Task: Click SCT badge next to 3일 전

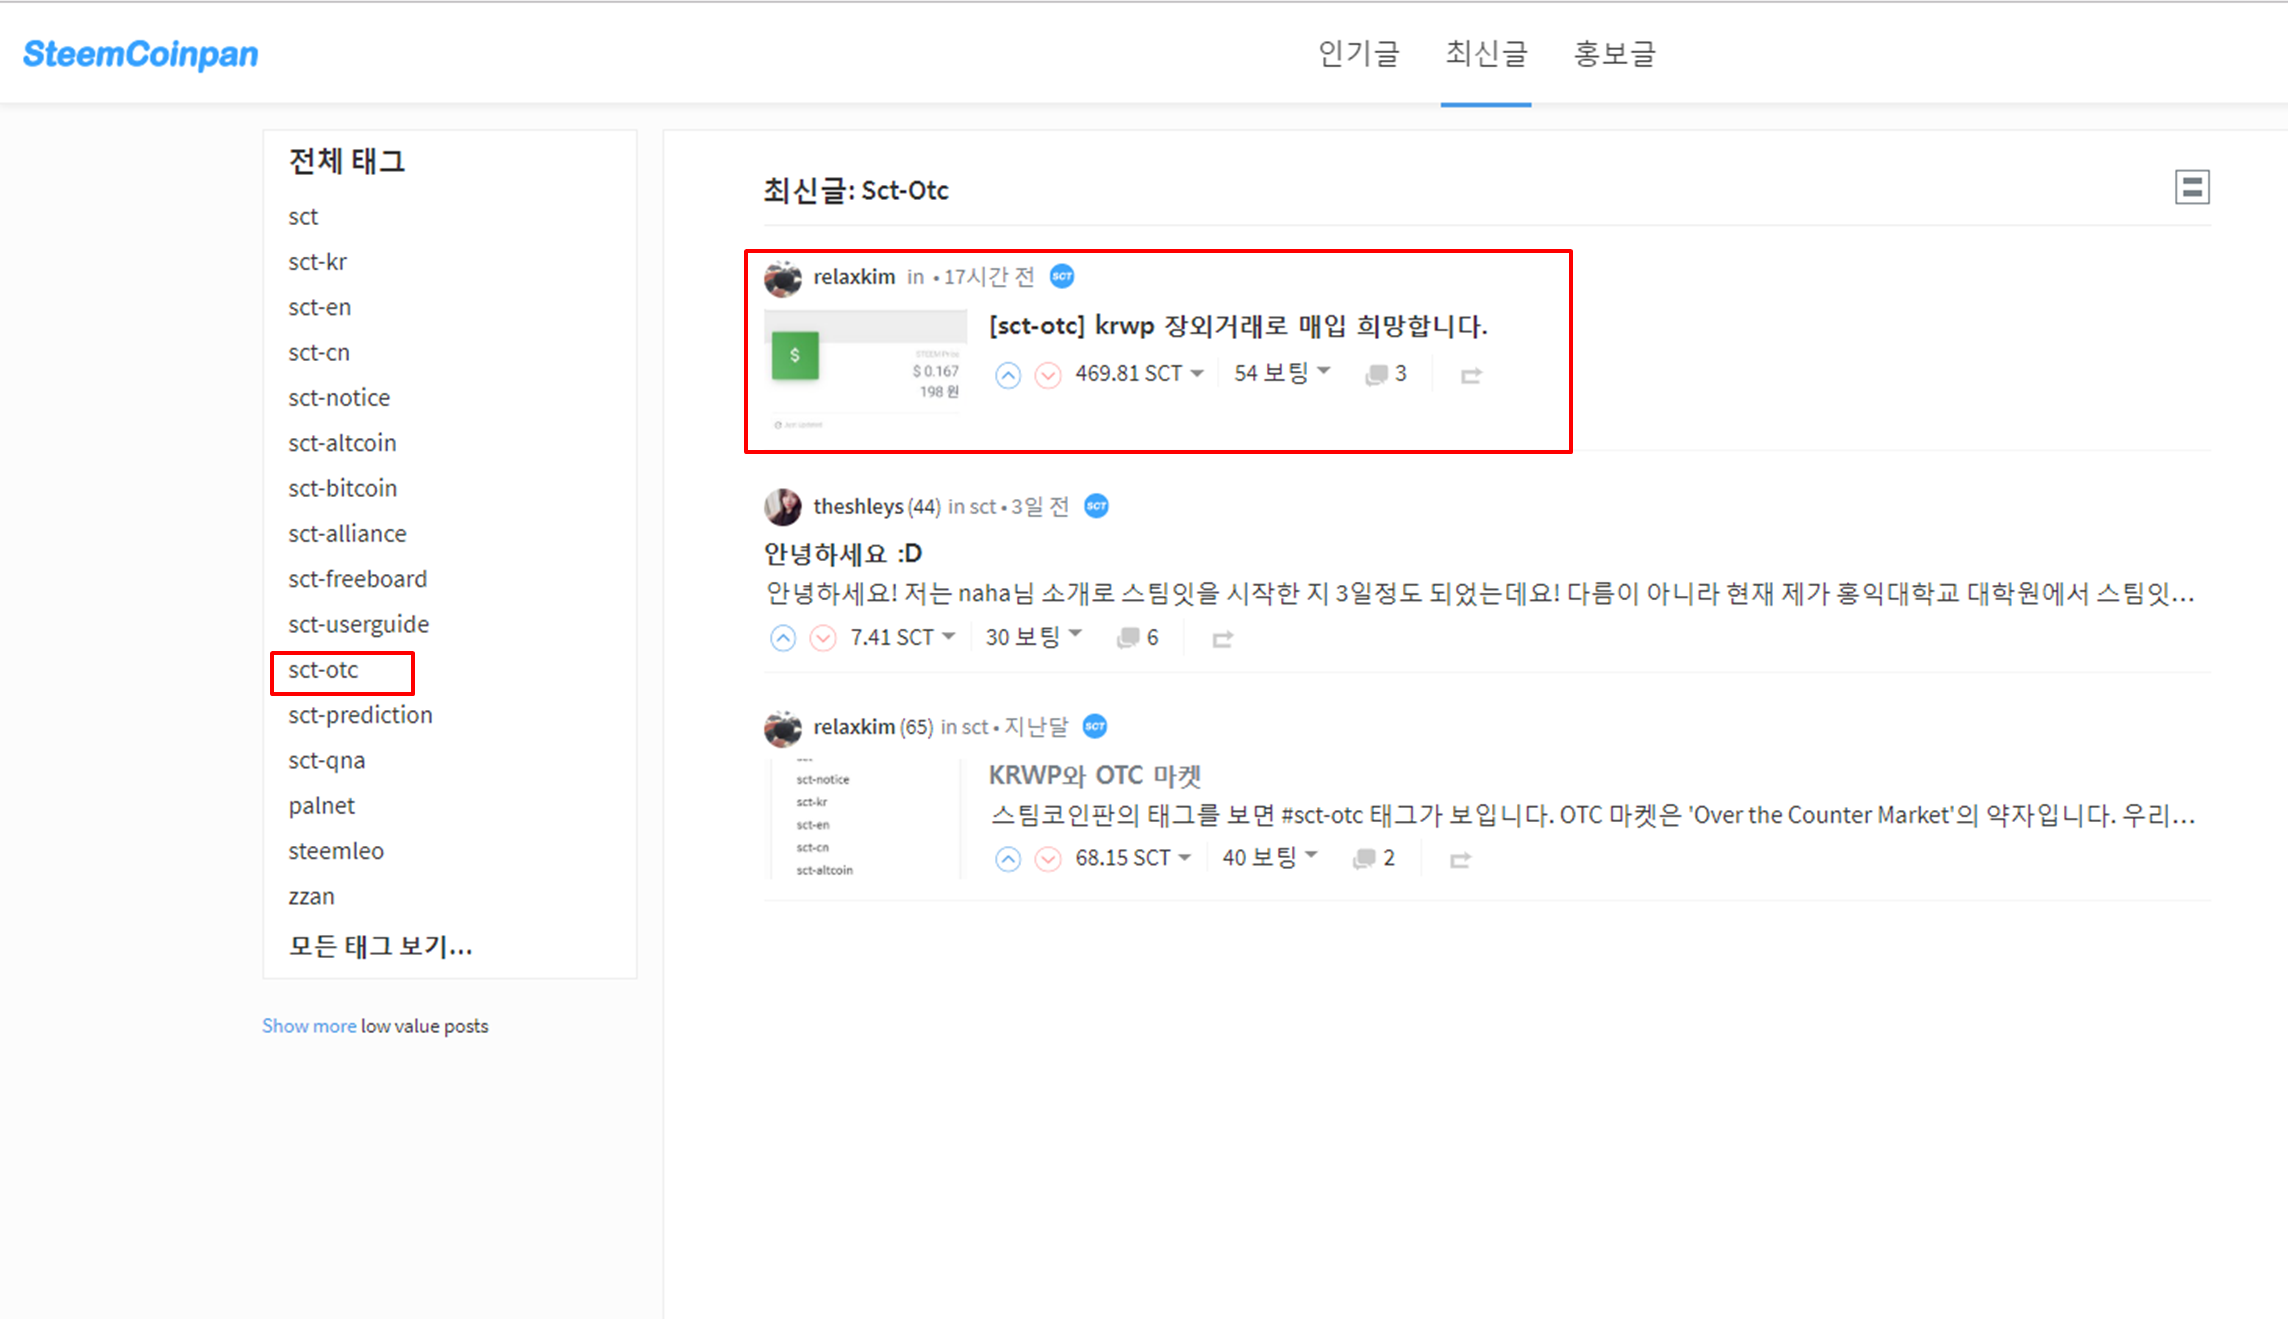Action: [1096, 506]
